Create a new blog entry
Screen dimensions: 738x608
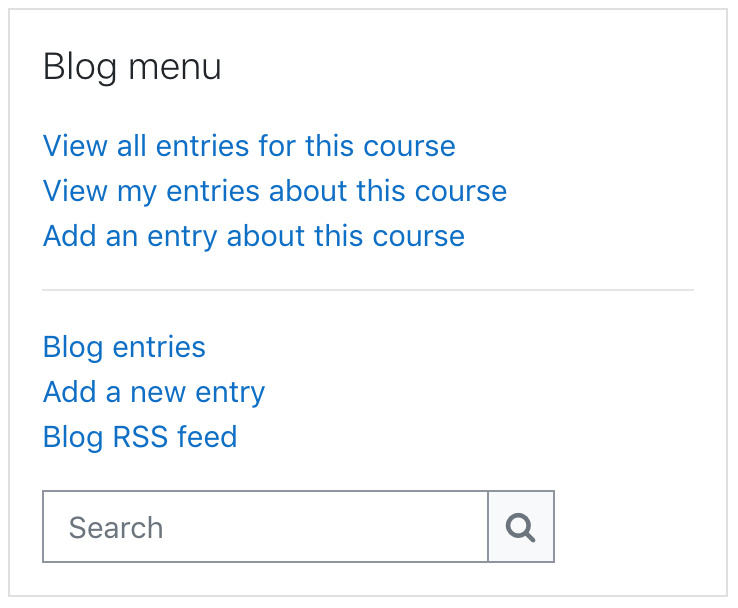click(x=153, y=392)
